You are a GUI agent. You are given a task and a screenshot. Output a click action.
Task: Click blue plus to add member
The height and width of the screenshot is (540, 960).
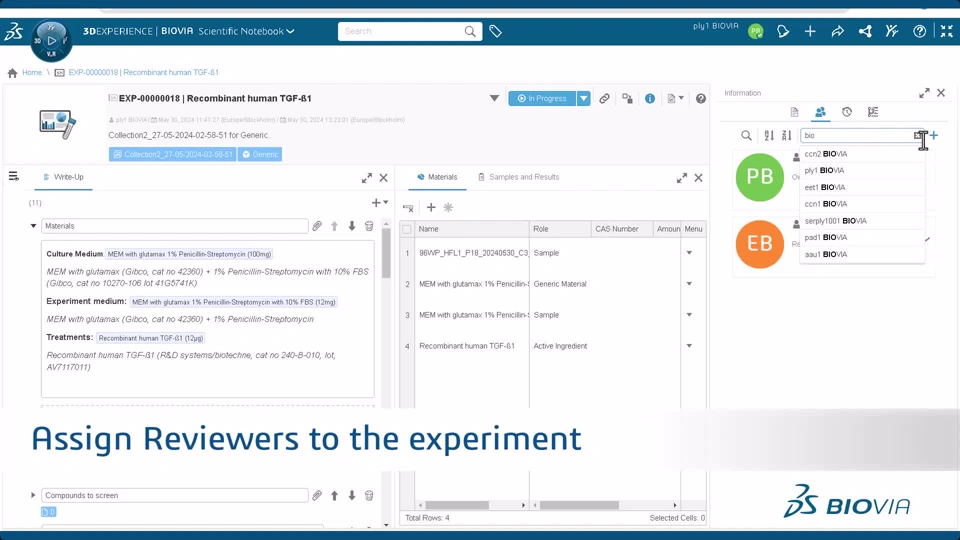[x=934, y=135]
